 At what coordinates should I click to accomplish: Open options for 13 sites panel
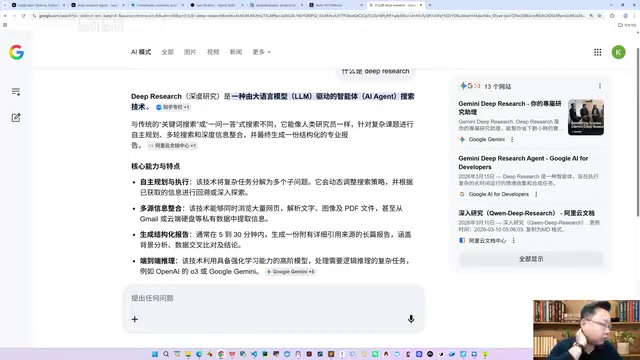click(600, 86)
